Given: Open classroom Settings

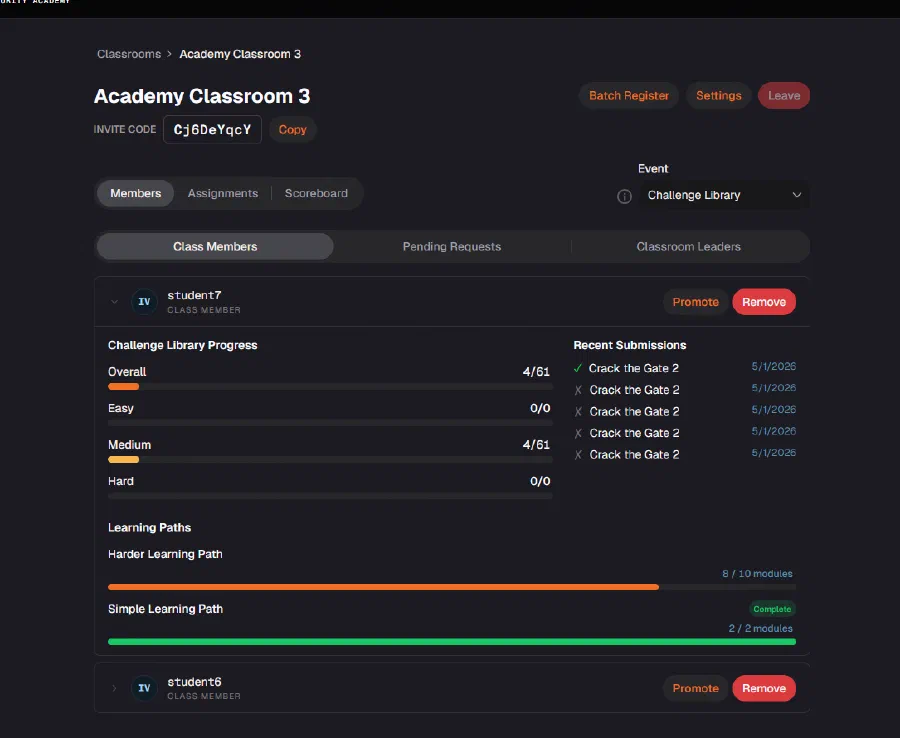Looking at the screenshot, I should pos(719,96).
